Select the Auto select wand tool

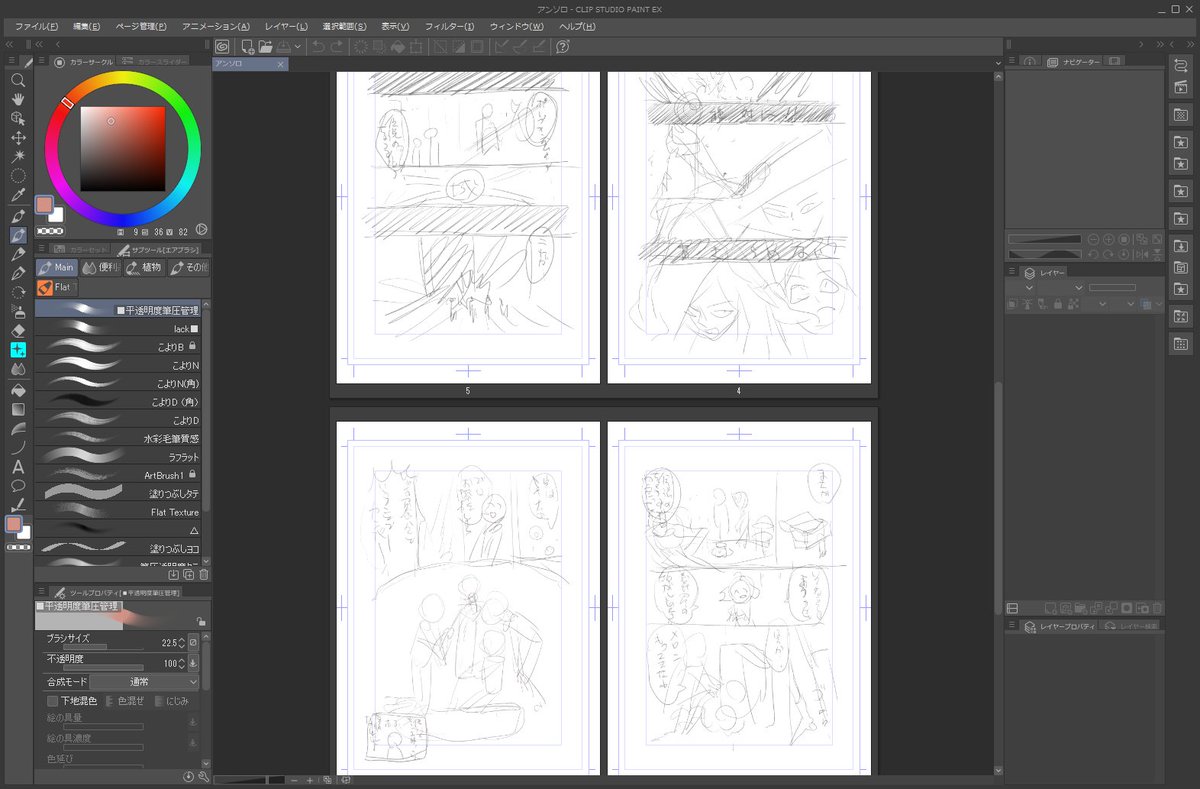(18, 156)
